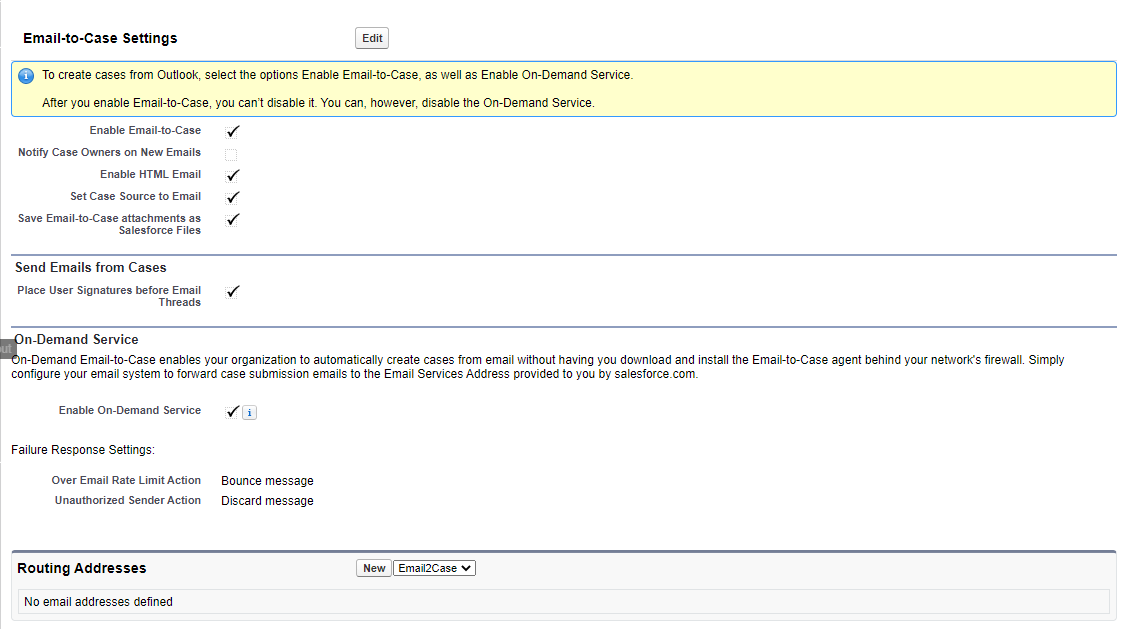Click the Routing Addresses section header bar
1123x629 pixels.
click(81, 567)
